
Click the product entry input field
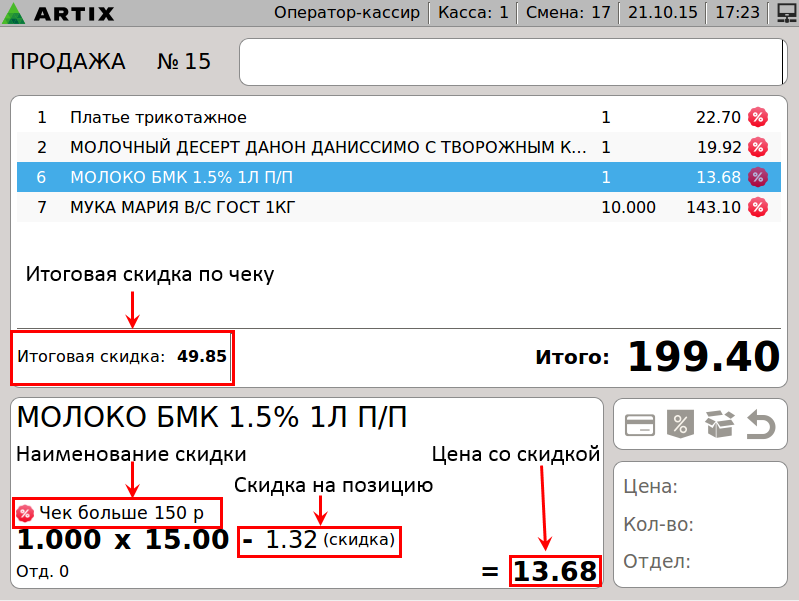511,62
